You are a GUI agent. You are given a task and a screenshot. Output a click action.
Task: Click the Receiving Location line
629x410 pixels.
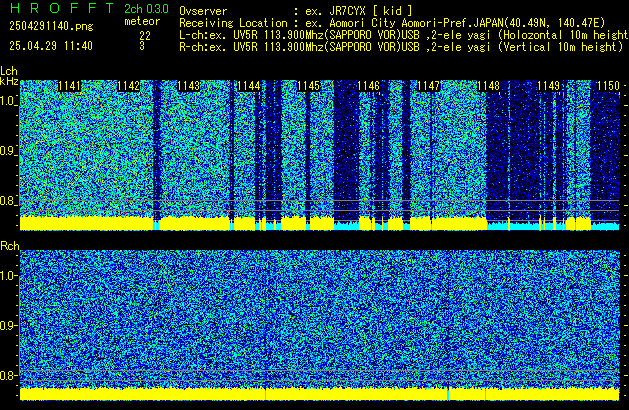tap(392, 23)
